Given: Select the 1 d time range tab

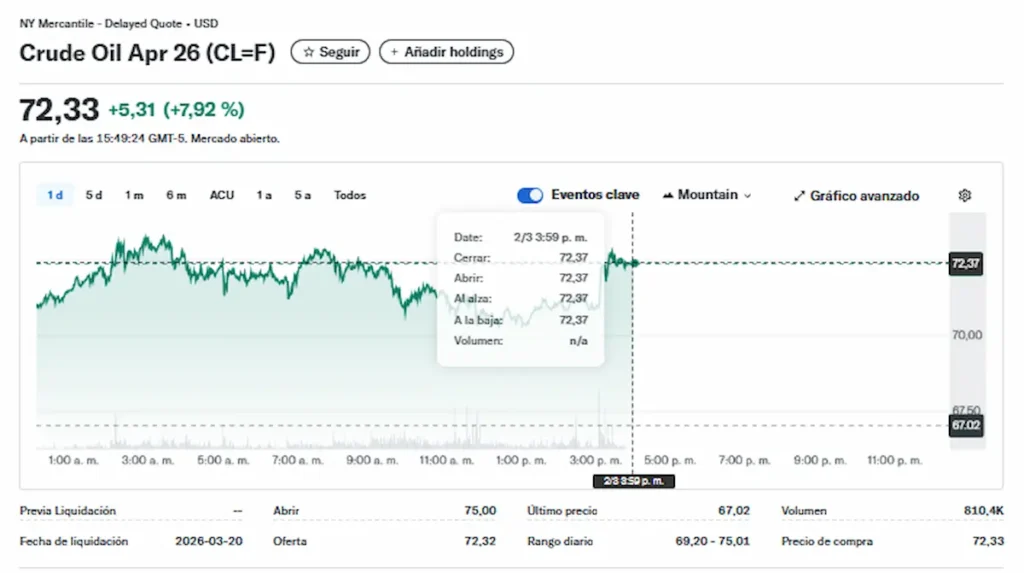Looking at the screenshot, I should [x=55, y=195].
